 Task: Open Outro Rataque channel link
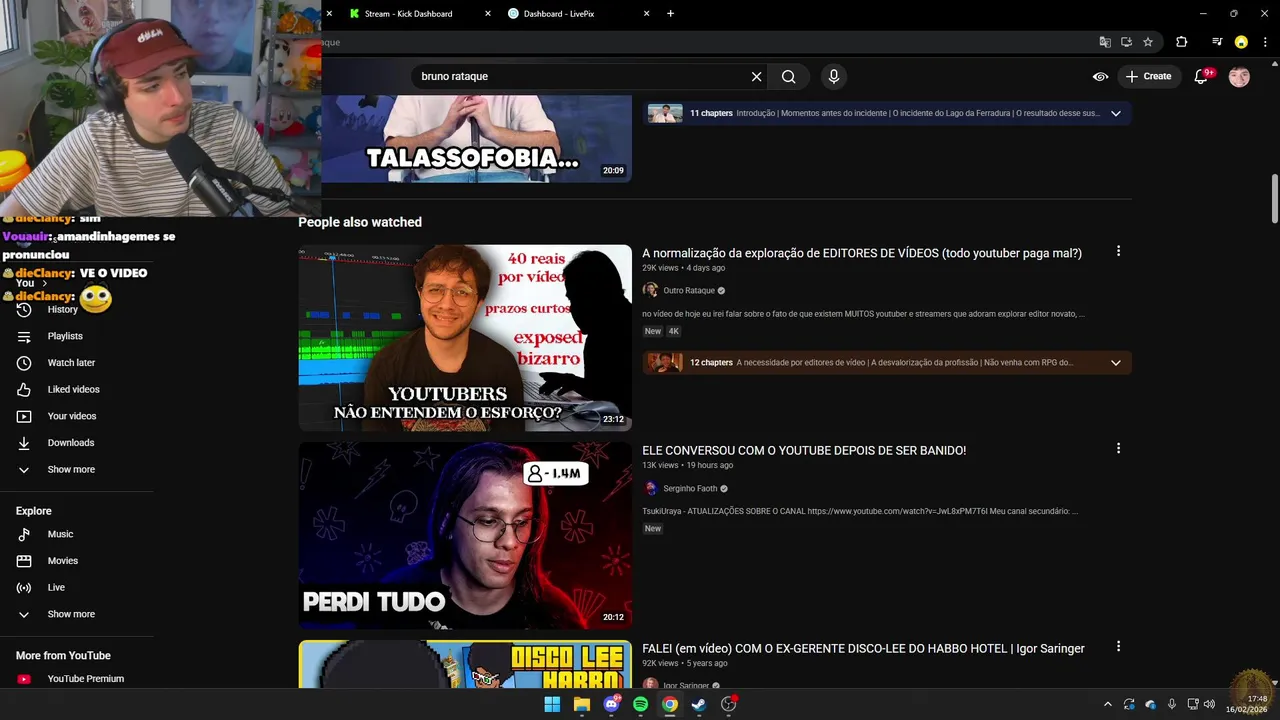pos(689,290)
